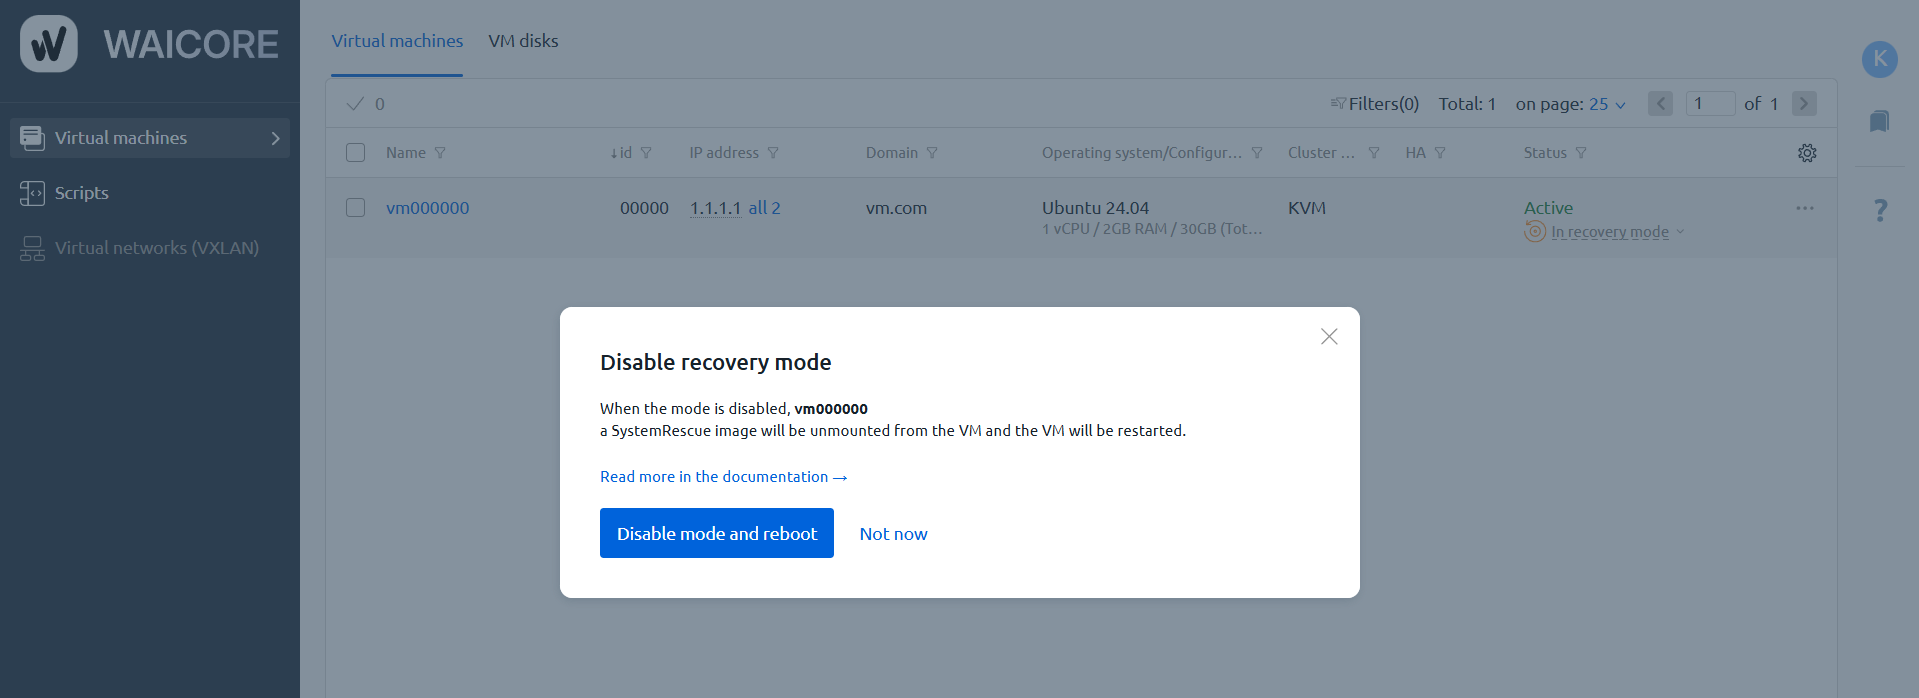This screenshot has height=698, width=1919.
Task: Select the vm000000 row checkbox
Action: point(355,208)
